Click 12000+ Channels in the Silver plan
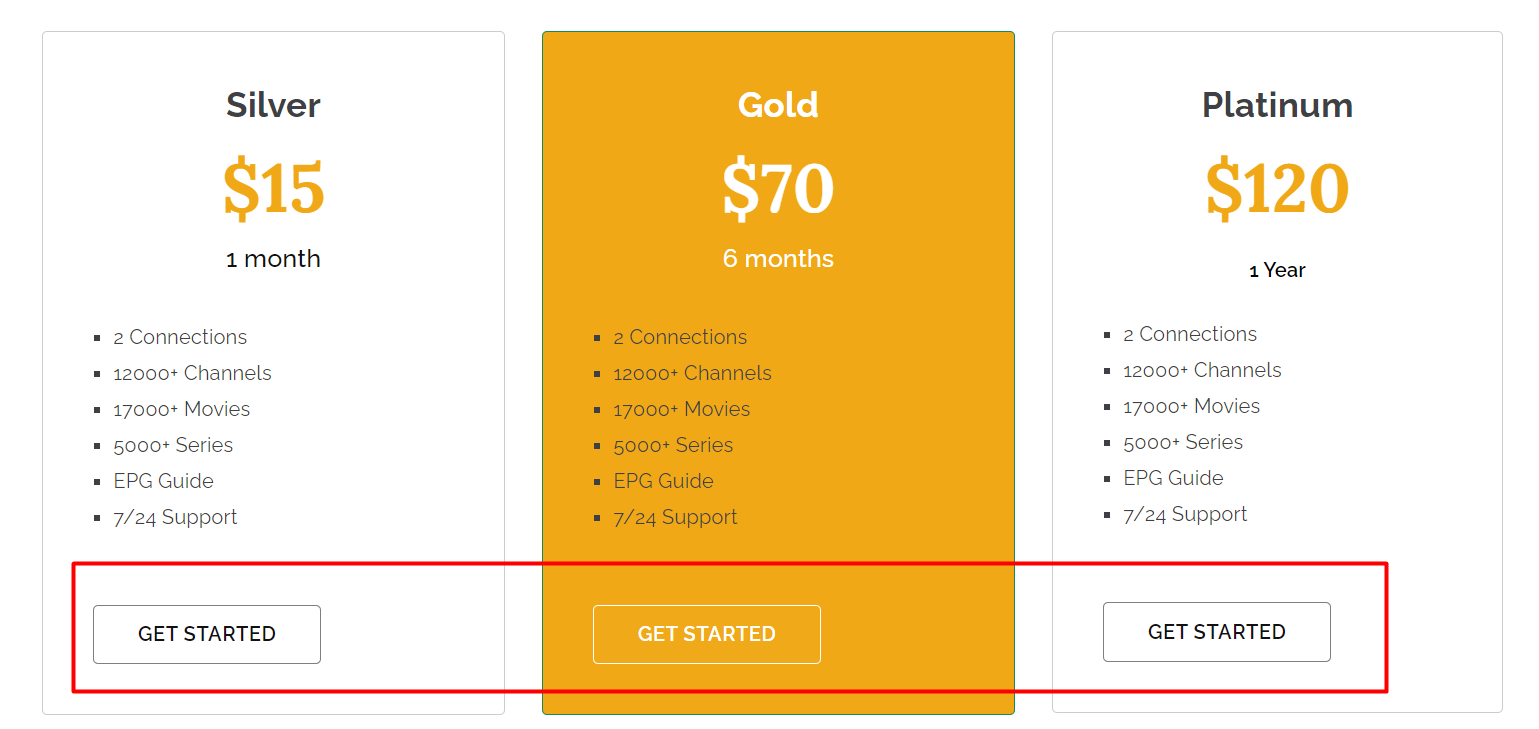The width and height of the screenshot is (1539, 729). coord(192,373)
